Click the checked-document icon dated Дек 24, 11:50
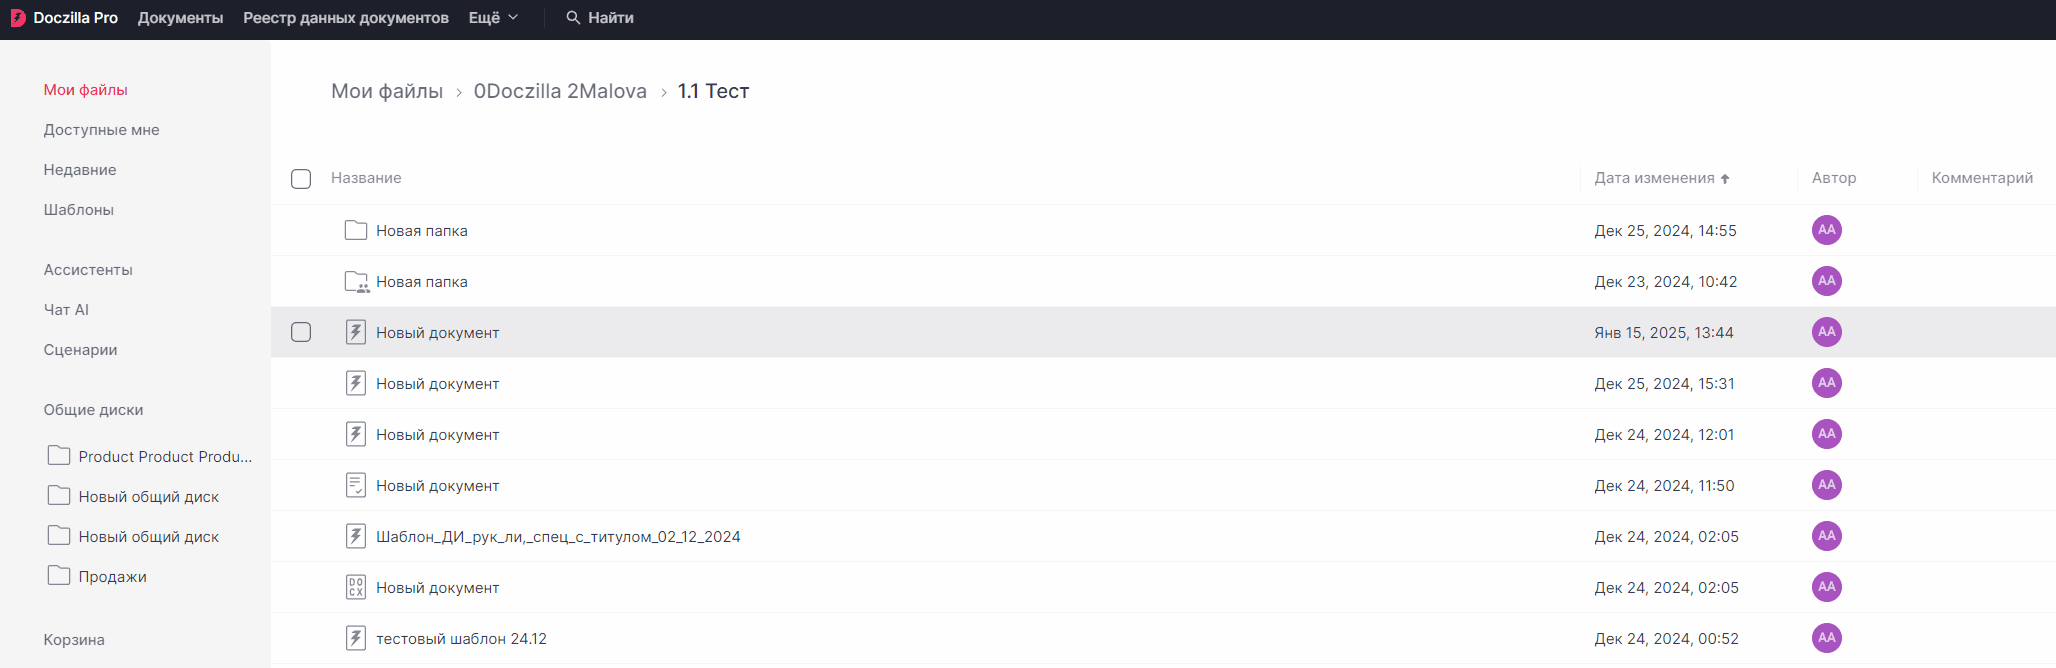Viewport: 2056px width, 668px height. [356, 485]
